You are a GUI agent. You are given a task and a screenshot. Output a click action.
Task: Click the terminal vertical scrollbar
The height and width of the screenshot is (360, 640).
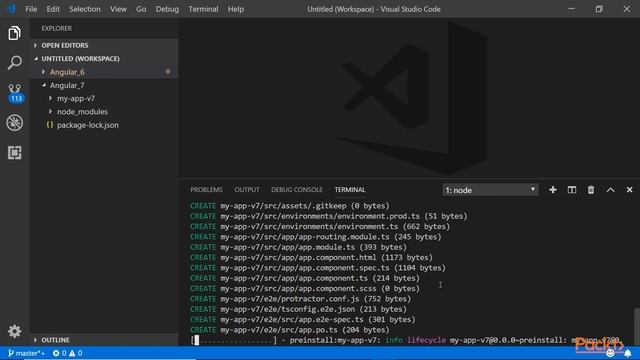[x=637, y=327]
